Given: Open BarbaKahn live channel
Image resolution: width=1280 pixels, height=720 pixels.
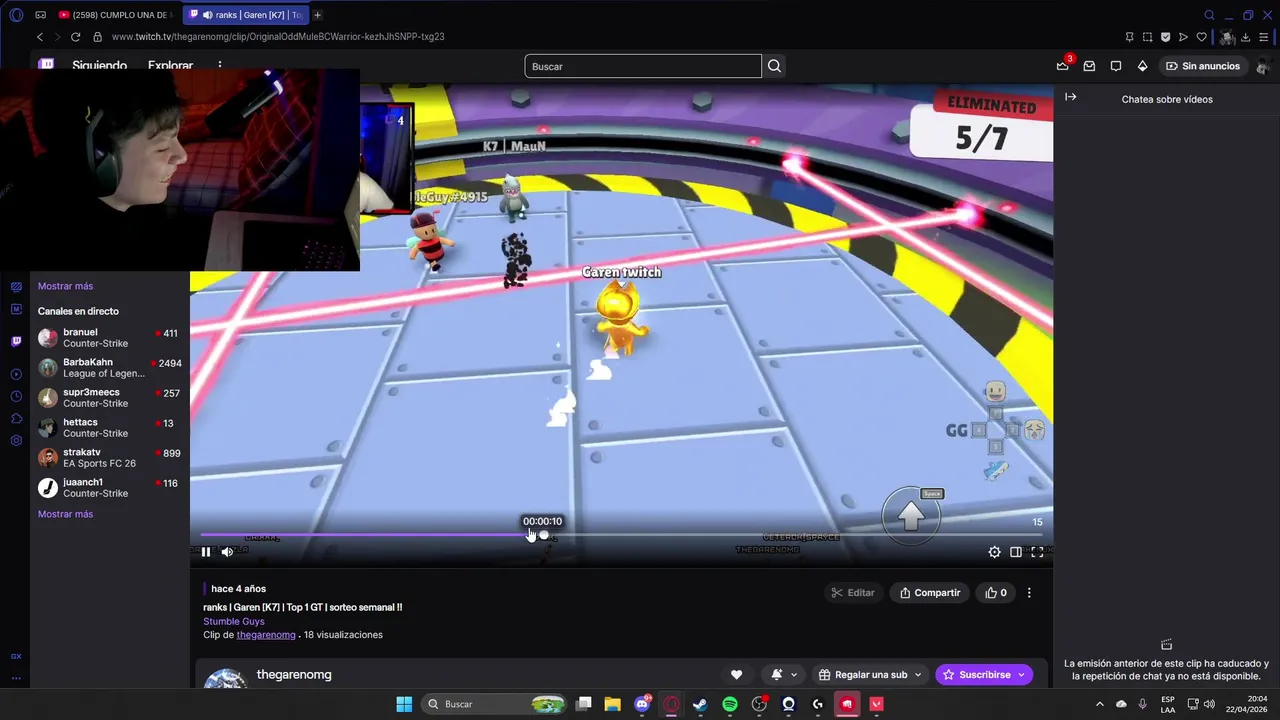Looking at the screenshot, I should click(x=109, y=367).
